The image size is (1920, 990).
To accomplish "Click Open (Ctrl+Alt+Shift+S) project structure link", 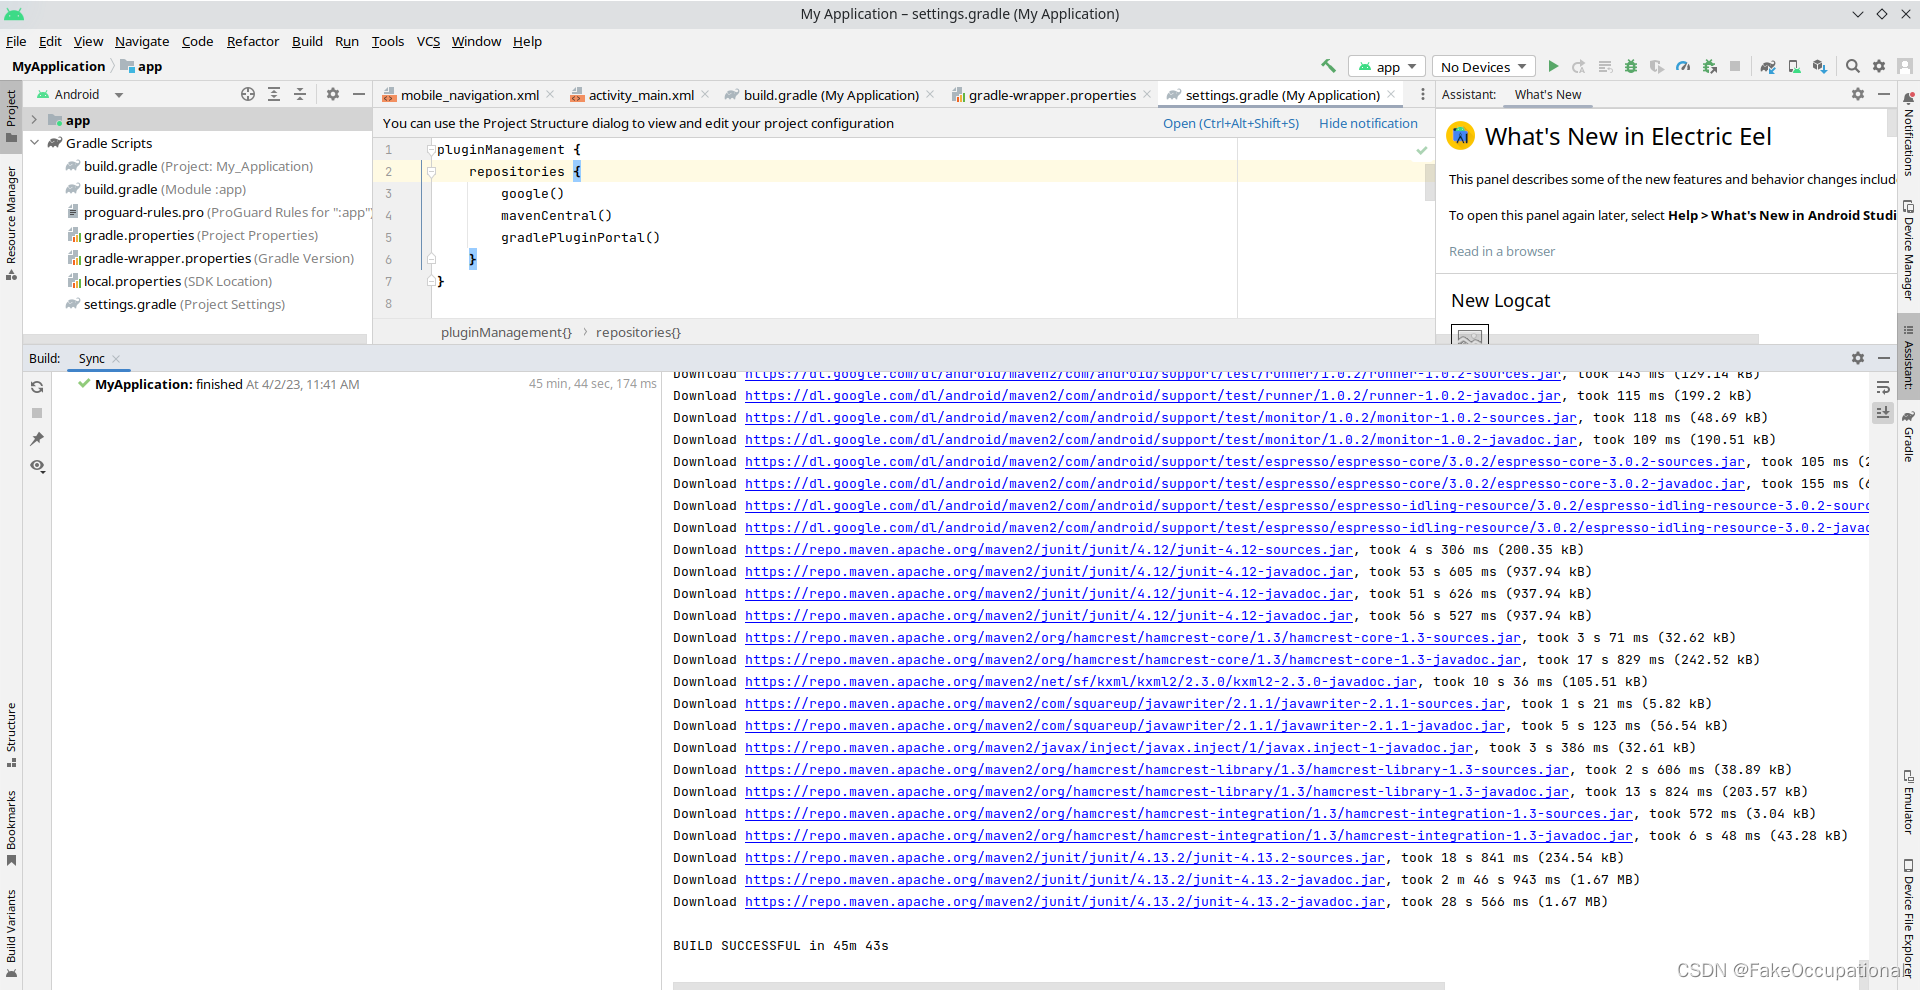I will (1231, 123).
